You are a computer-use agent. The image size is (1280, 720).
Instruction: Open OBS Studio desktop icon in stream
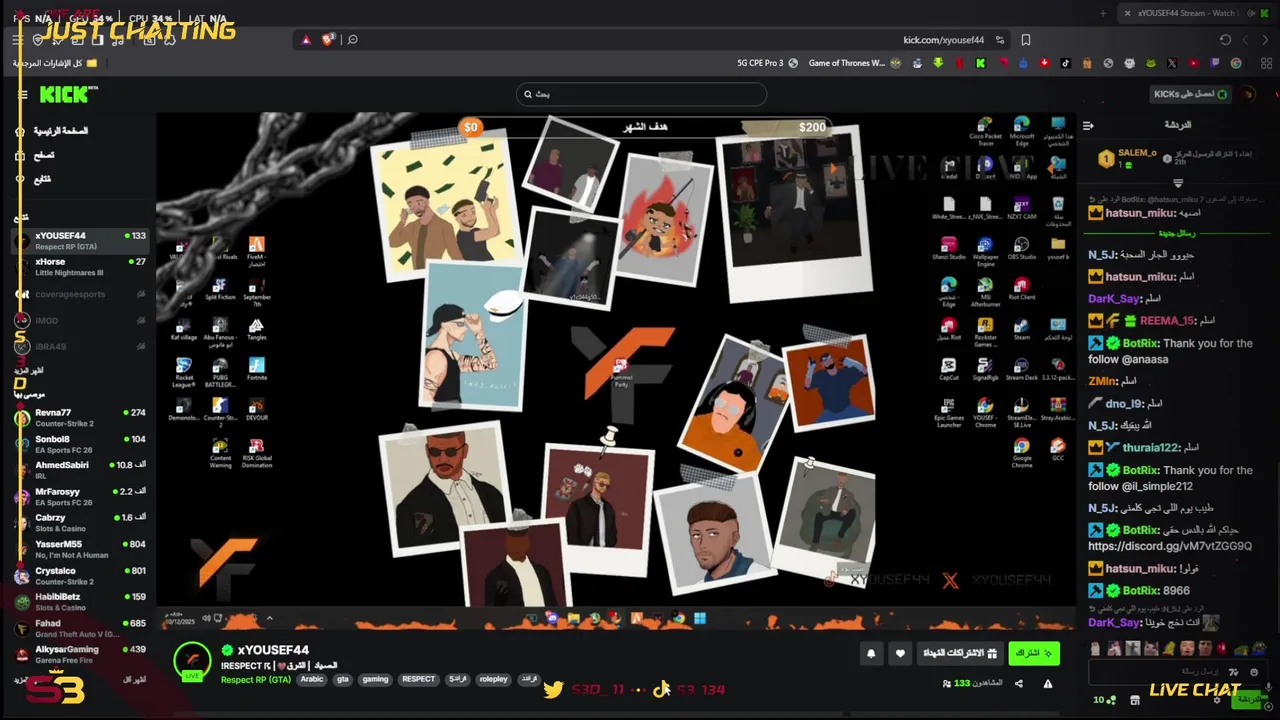(1021, 248)
